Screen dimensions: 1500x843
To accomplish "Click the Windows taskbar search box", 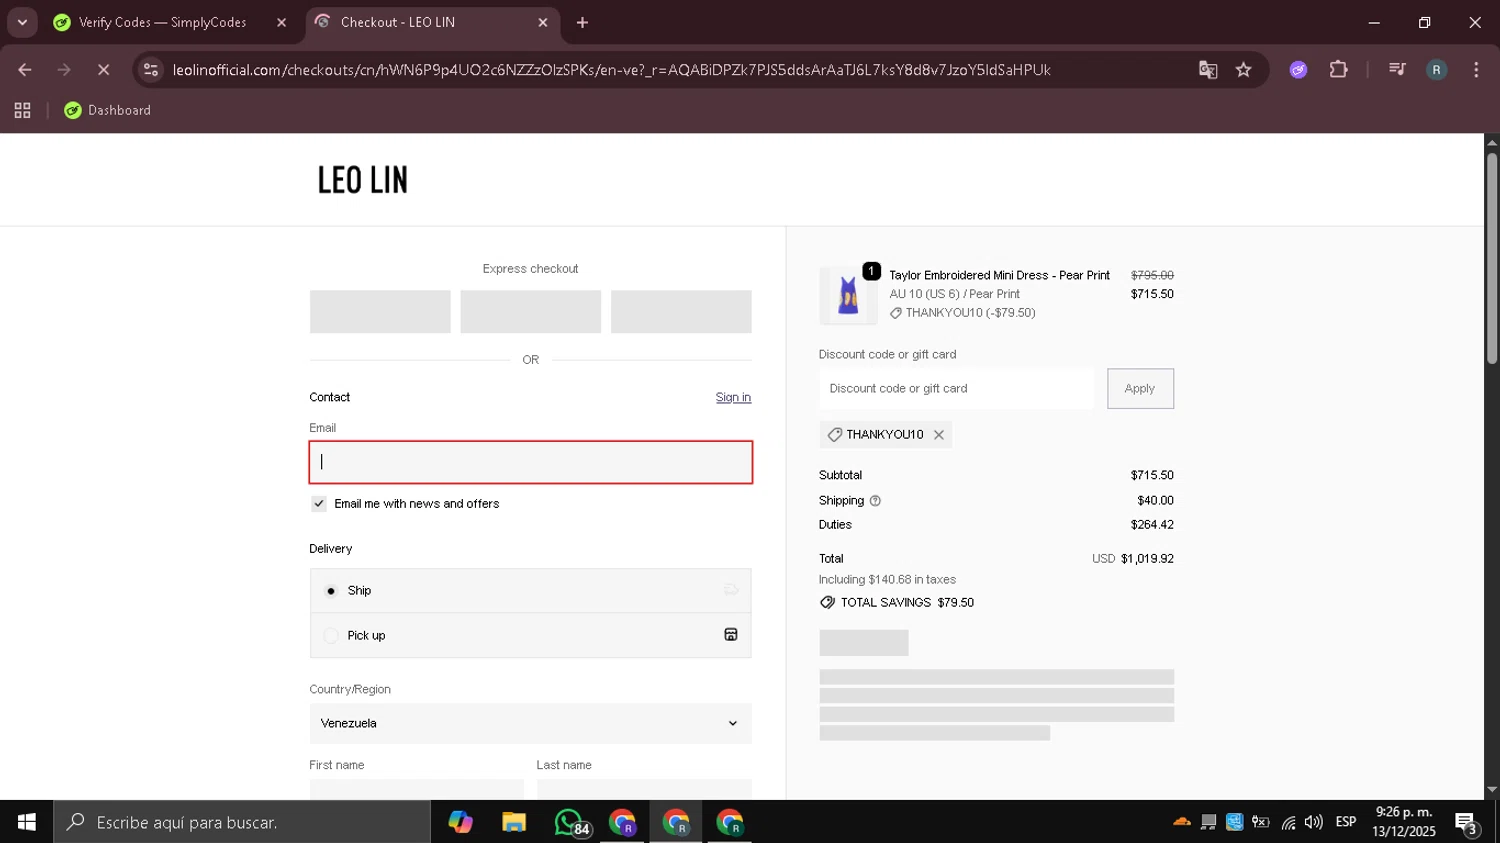I will click(x=242, y=822).
